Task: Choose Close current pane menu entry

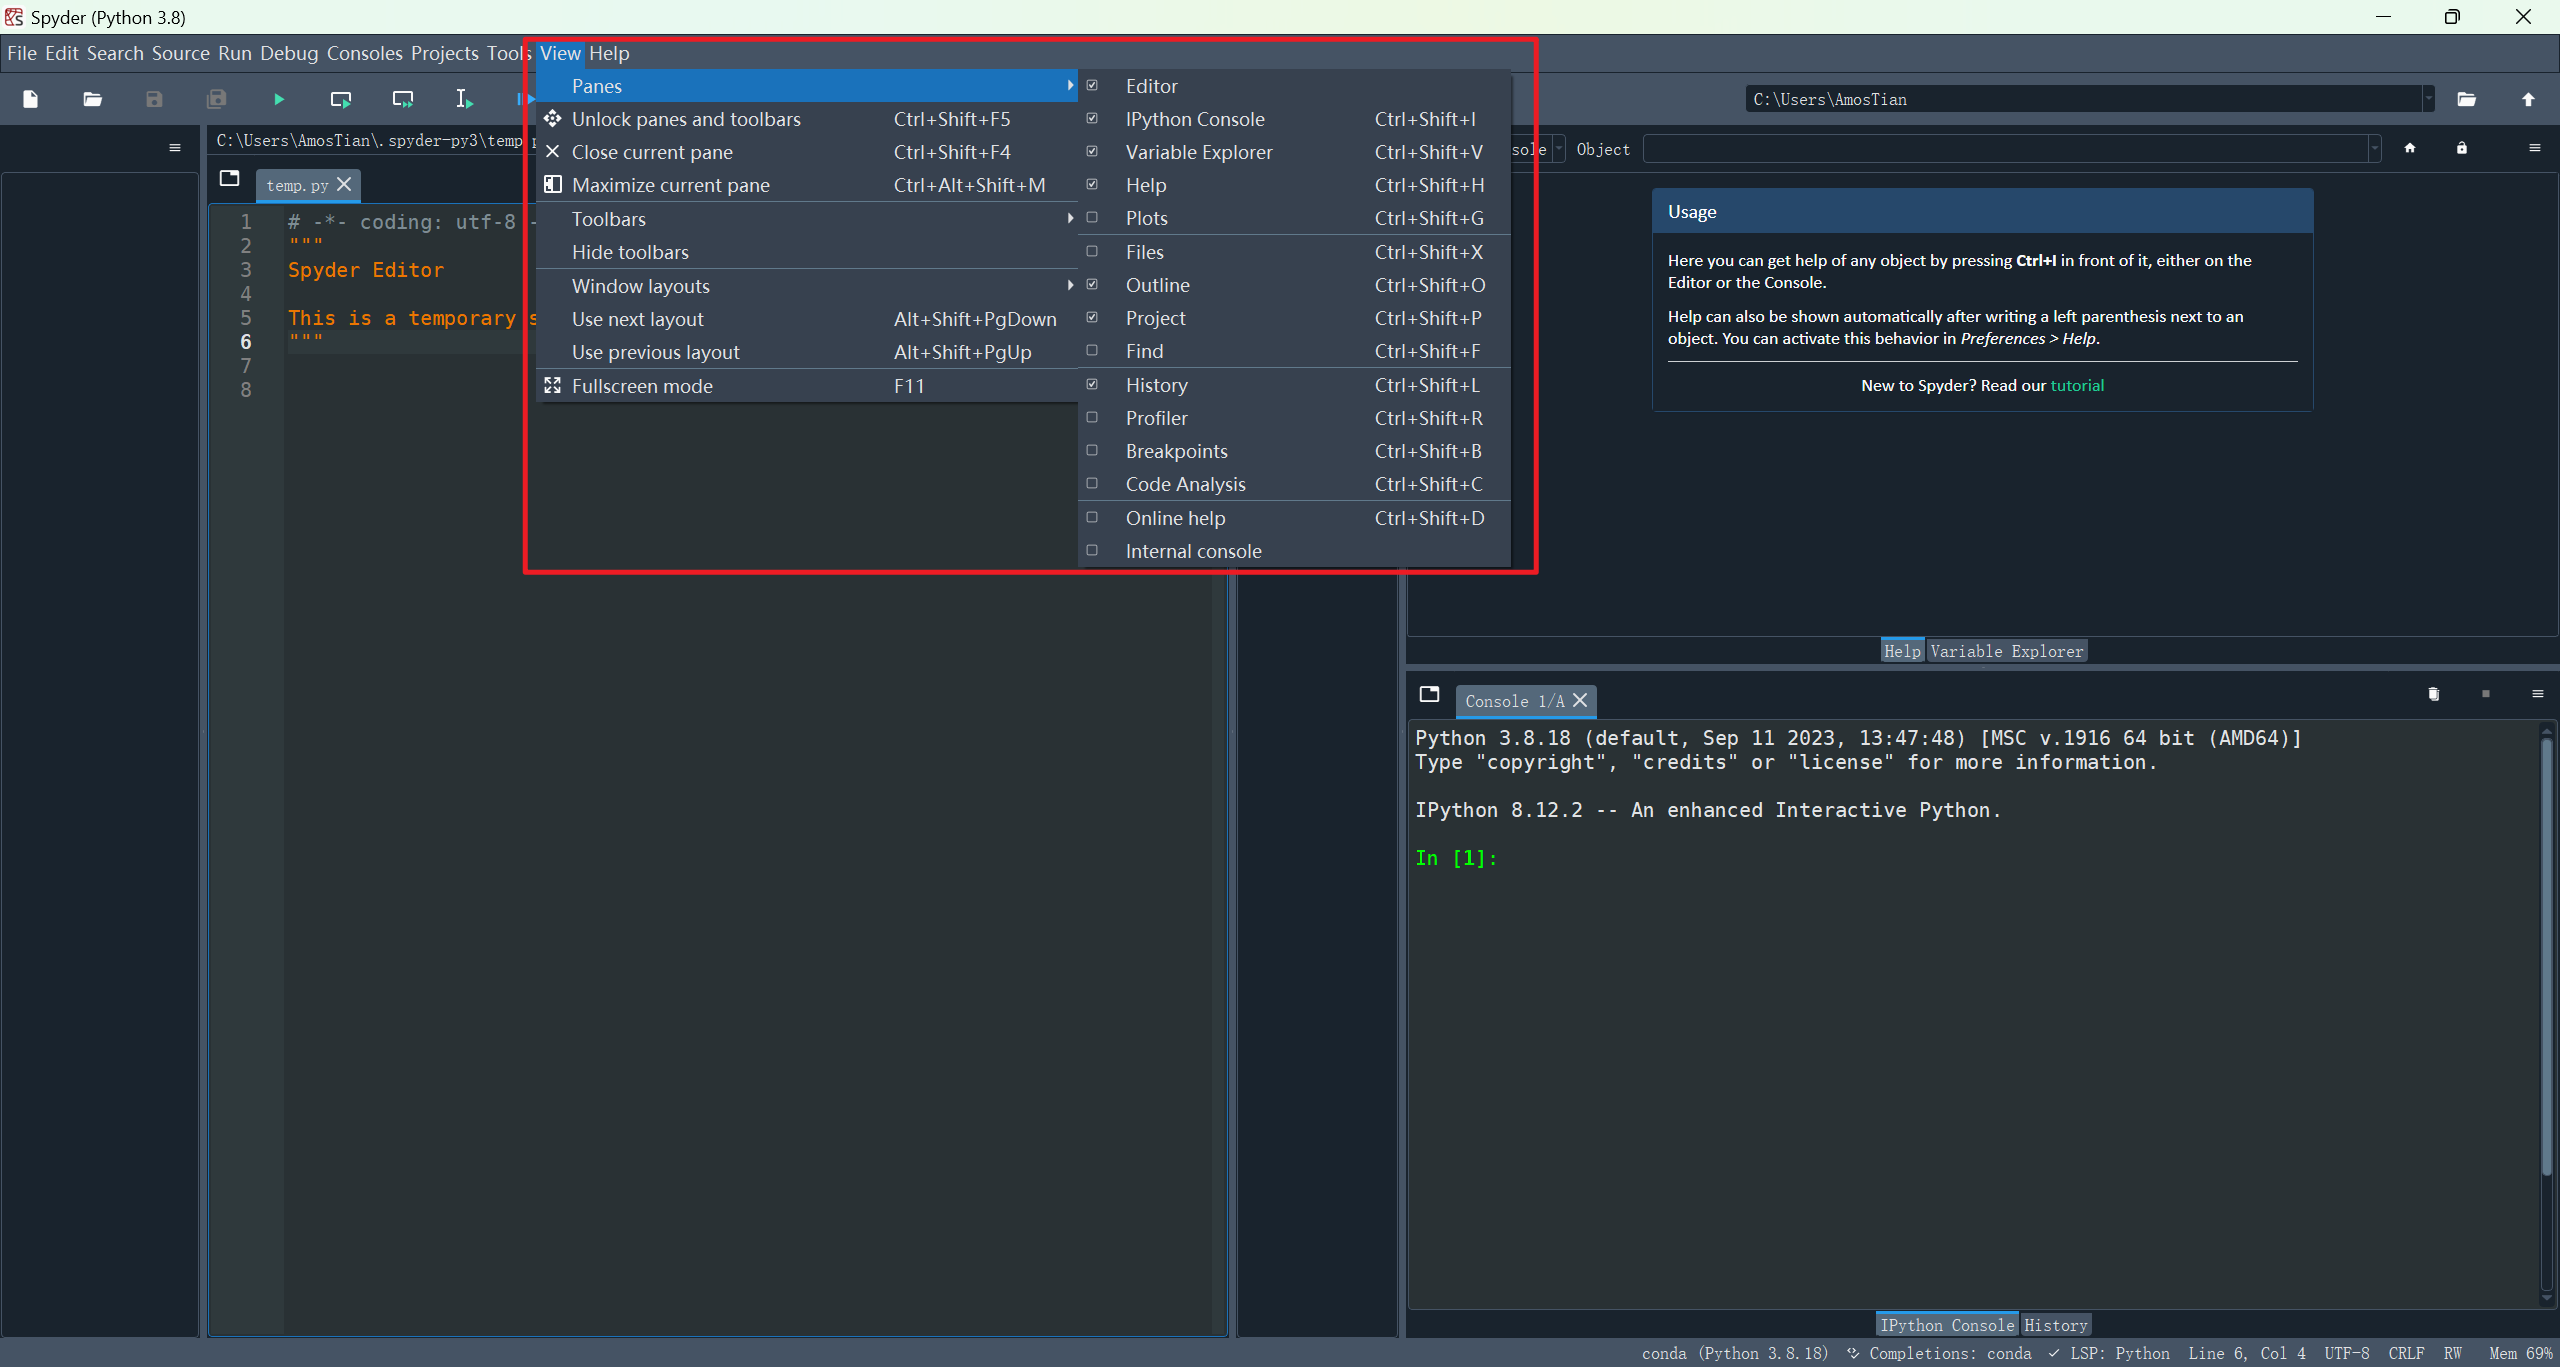Action: coord(807,152)
